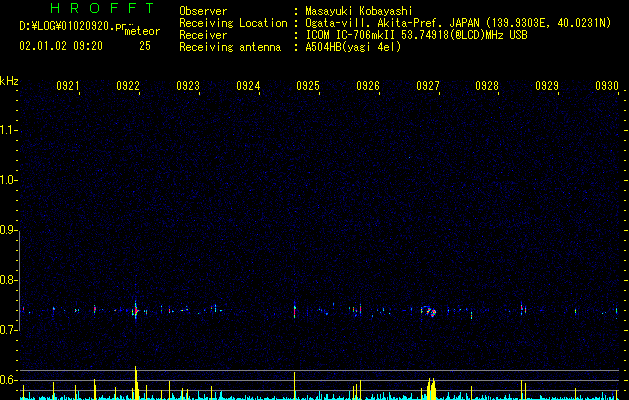629x400 pixels.
Task: Select antenna value A504HB(yagi 4el)
Action: click(x=353, y=47)
